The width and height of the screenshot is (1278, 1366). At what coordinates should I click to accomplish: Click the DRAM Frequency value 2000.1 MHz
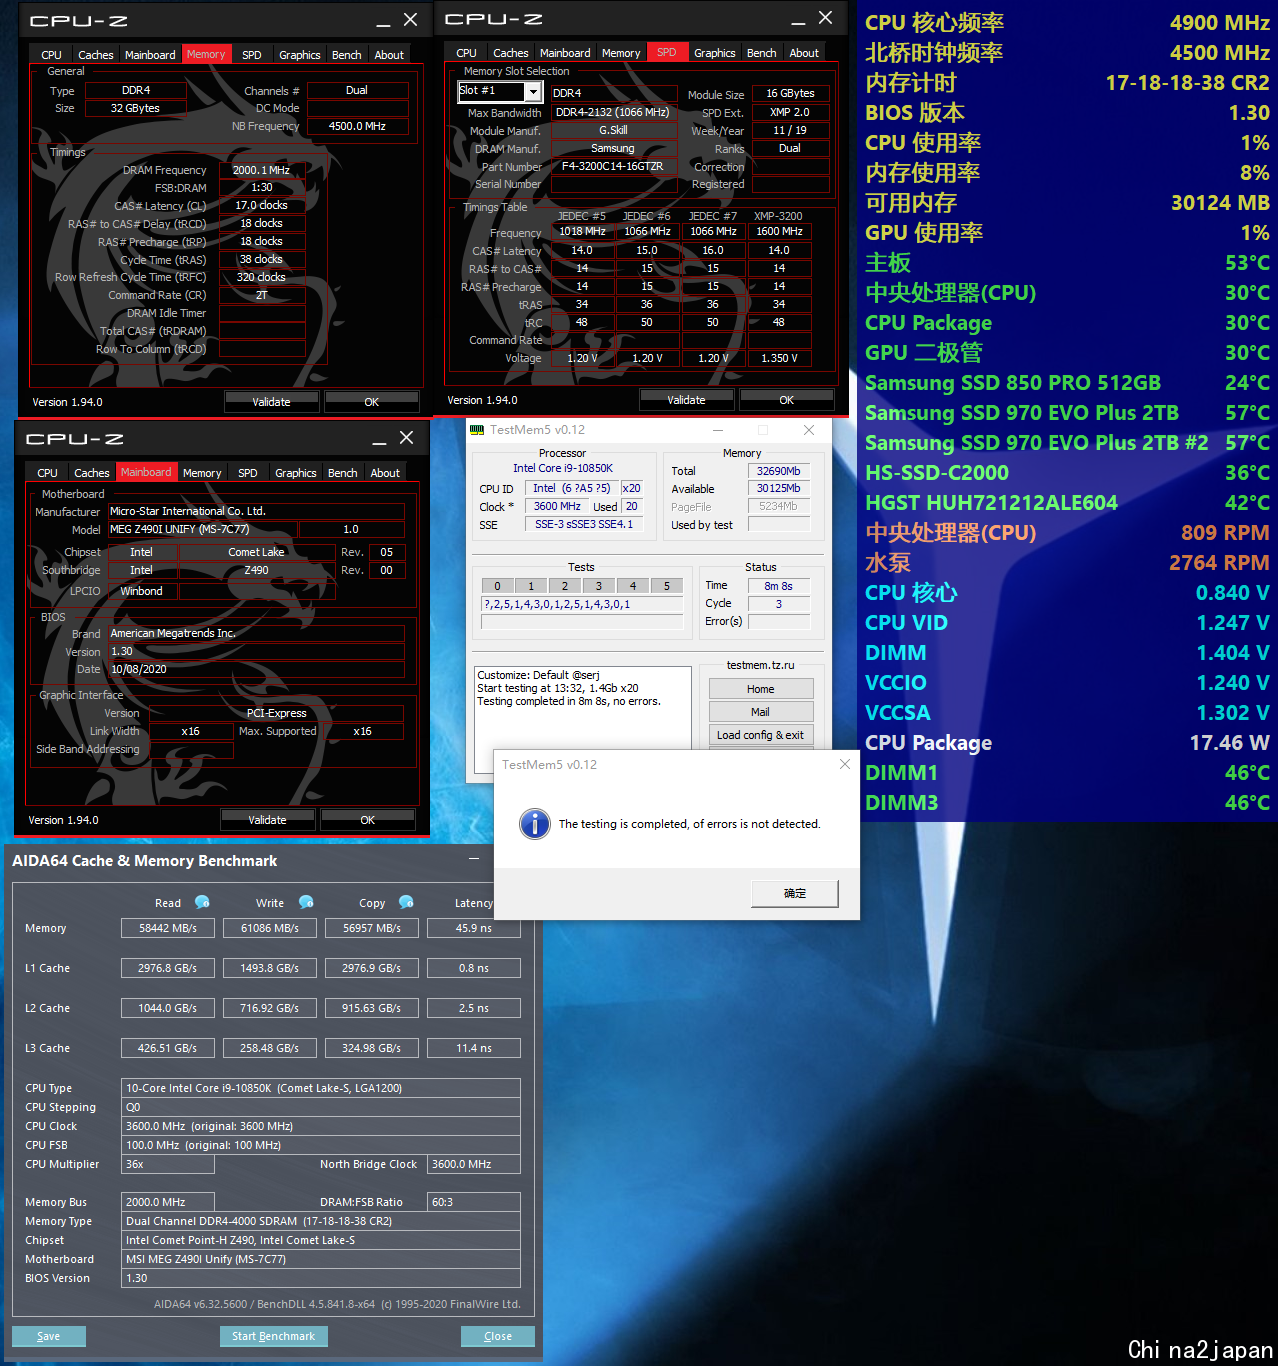(262, 170)
